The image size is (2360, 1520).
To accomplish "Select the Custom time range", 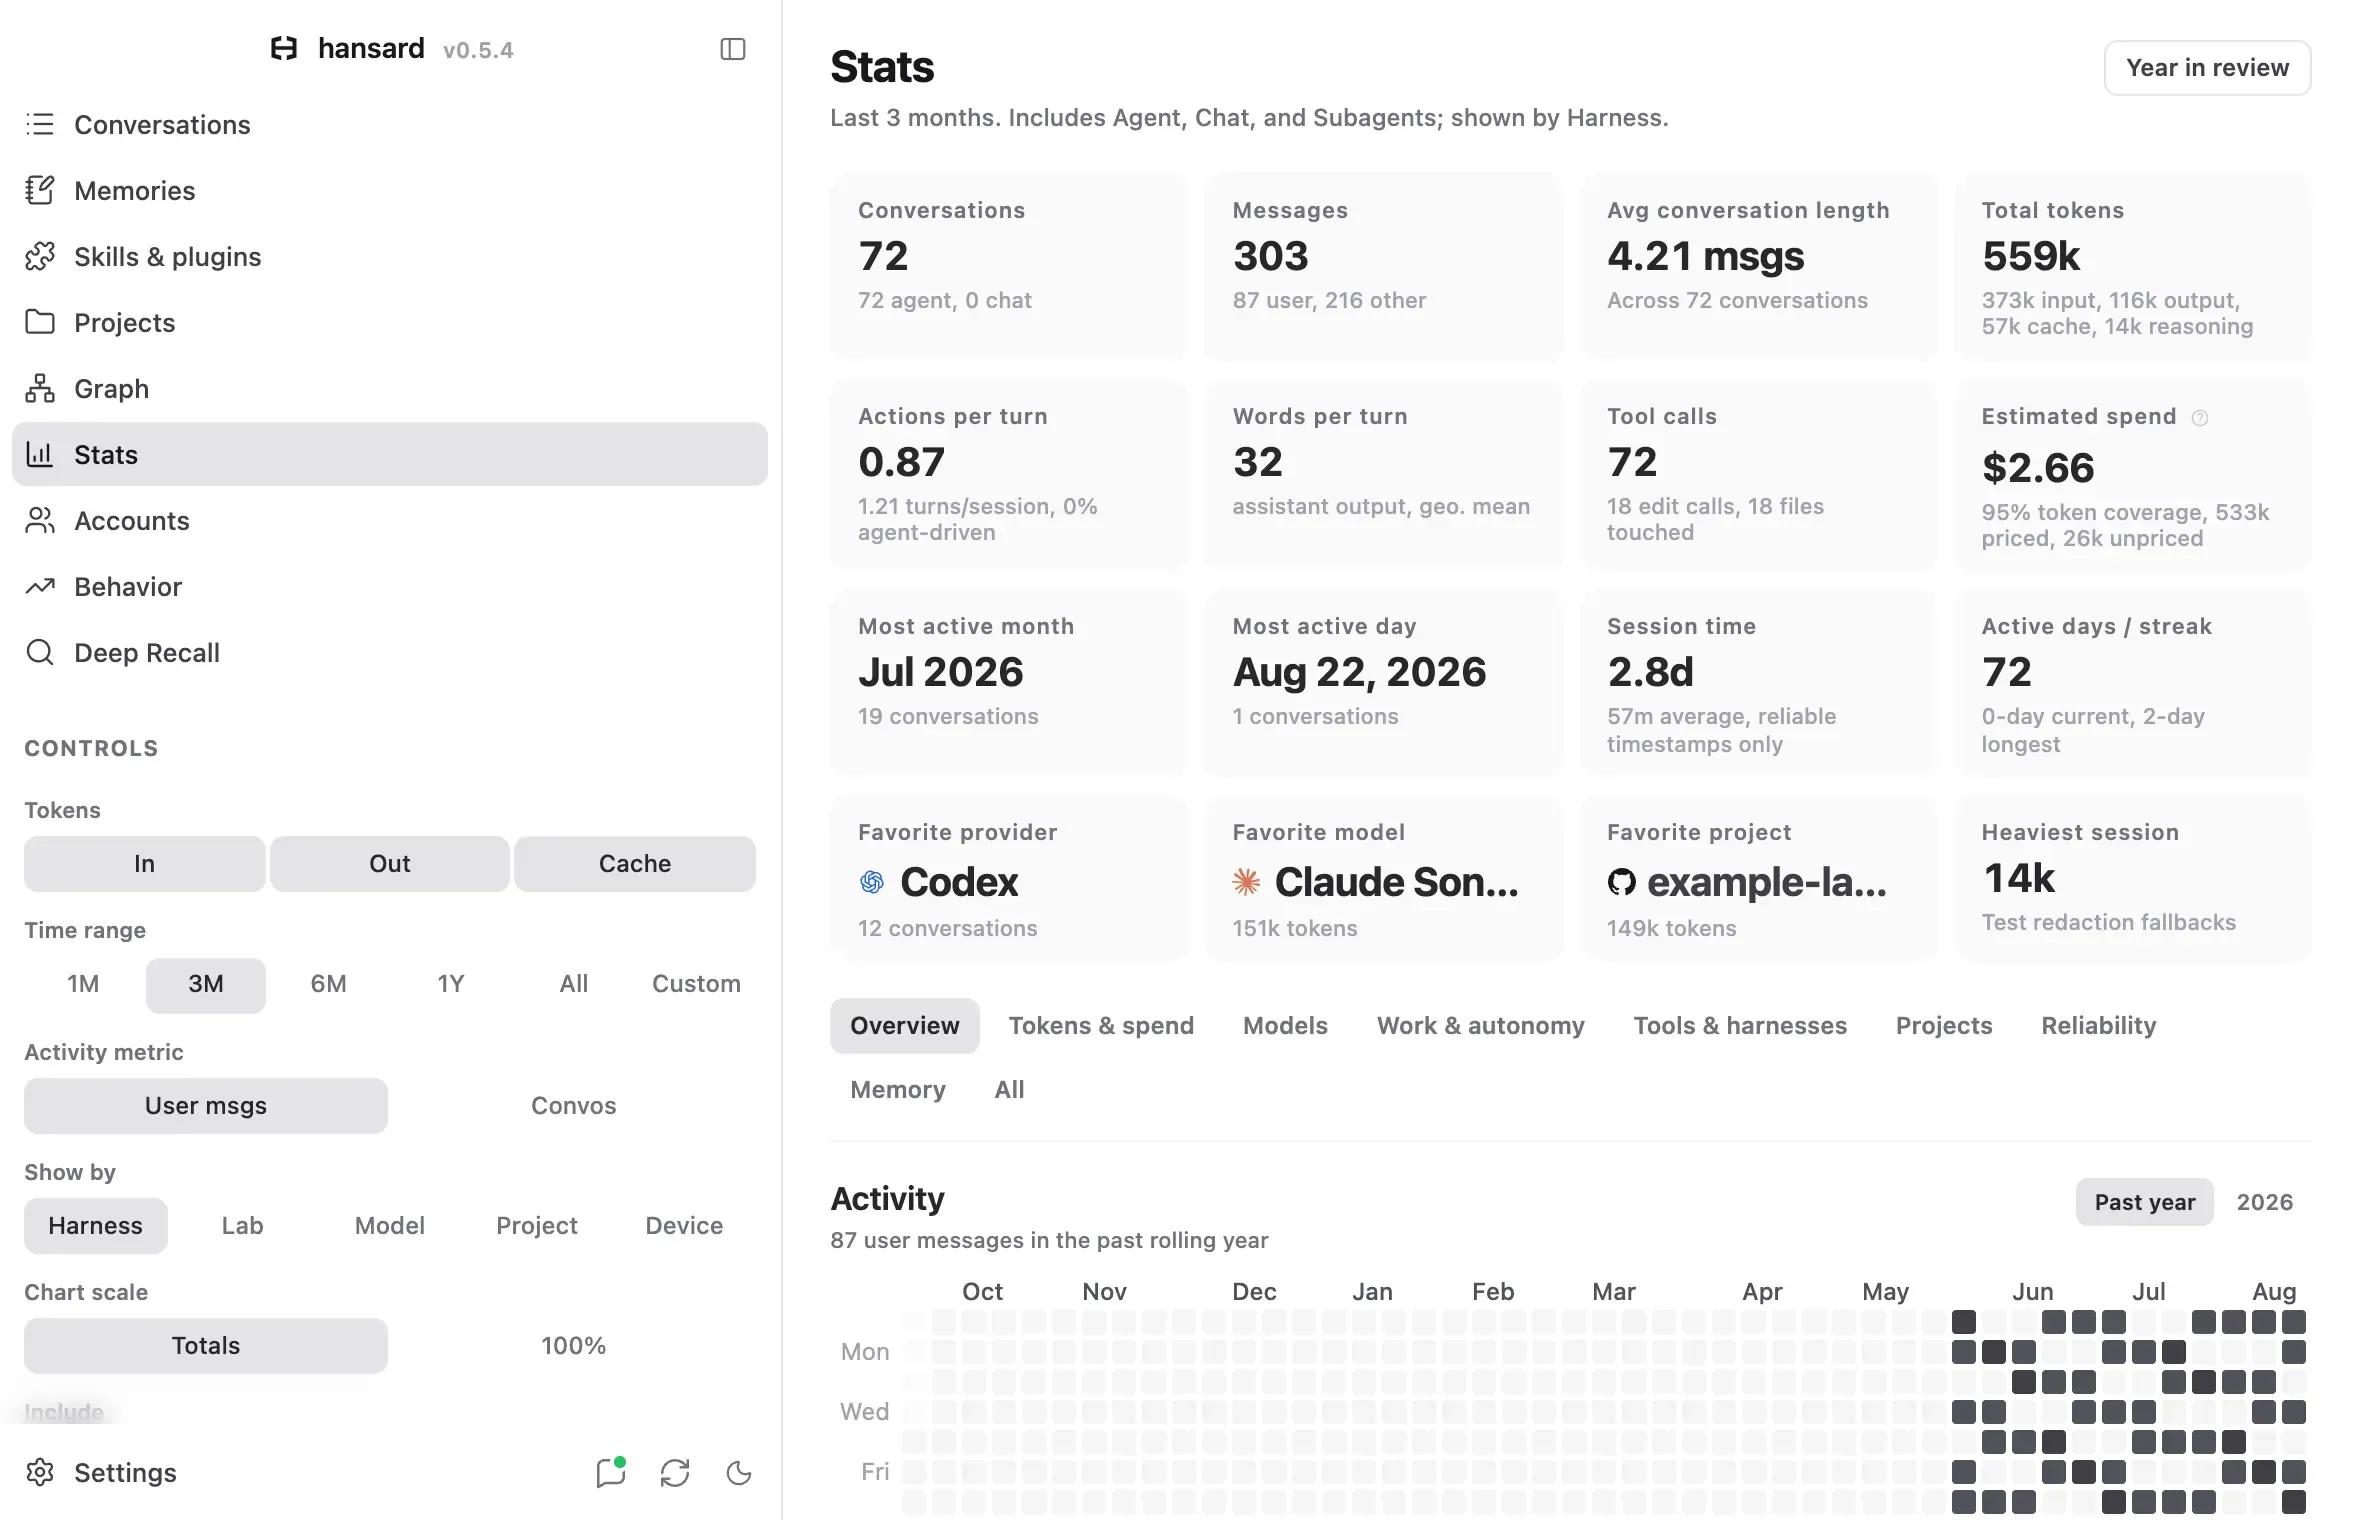I will coord(696,983).
